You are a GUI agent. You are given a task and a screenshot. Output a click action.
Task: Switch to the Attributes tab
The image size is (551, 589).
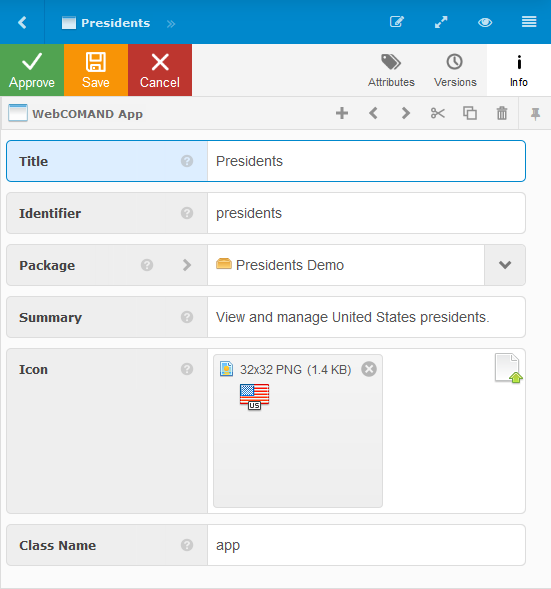pyautogui.click(x=391, y=70)
